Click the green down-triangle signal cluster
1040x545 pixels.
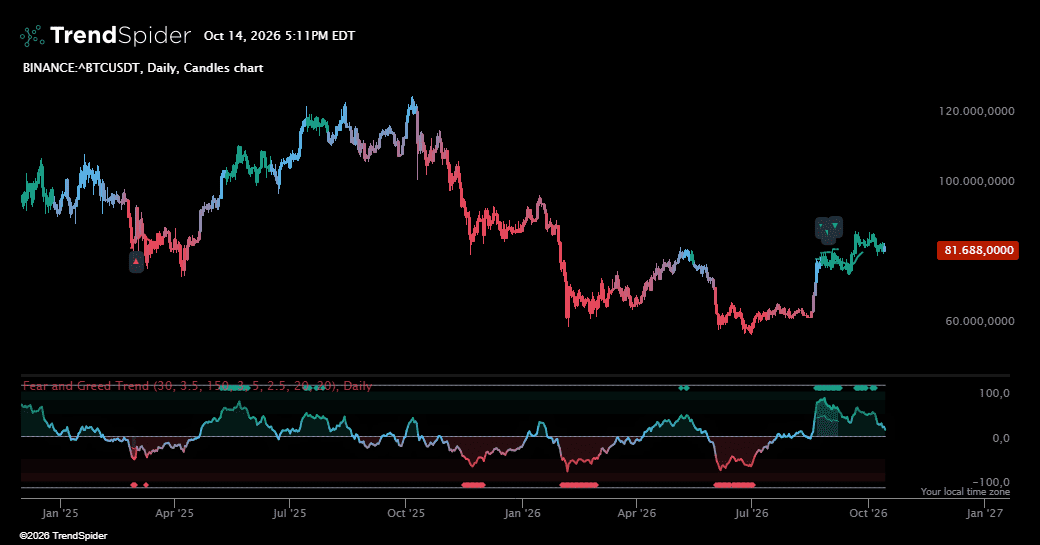(828, 229)
